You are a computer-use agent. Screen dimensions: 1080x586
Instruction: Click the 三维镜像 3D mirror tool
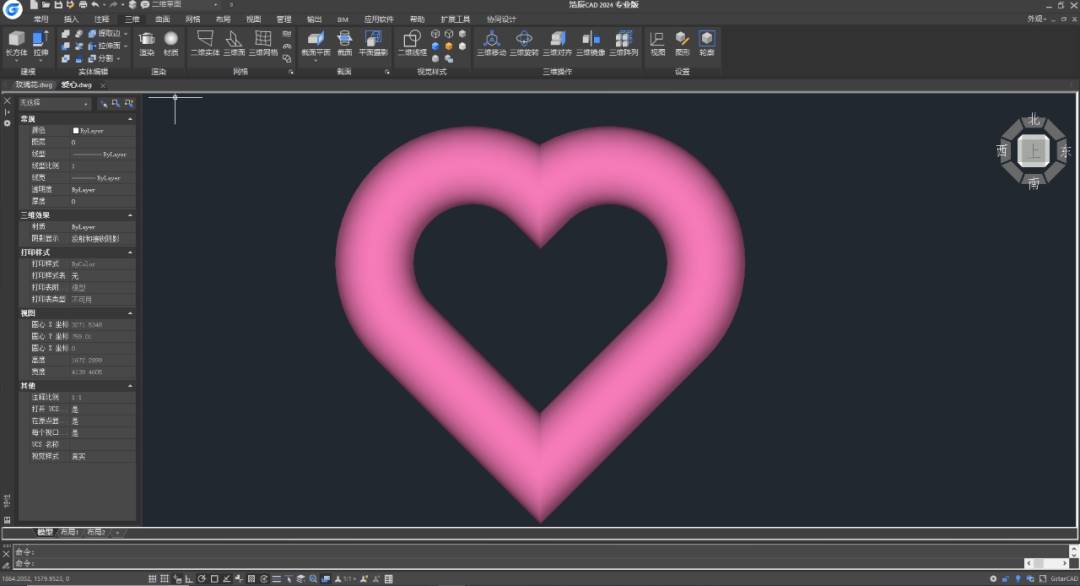coord(591,43)
